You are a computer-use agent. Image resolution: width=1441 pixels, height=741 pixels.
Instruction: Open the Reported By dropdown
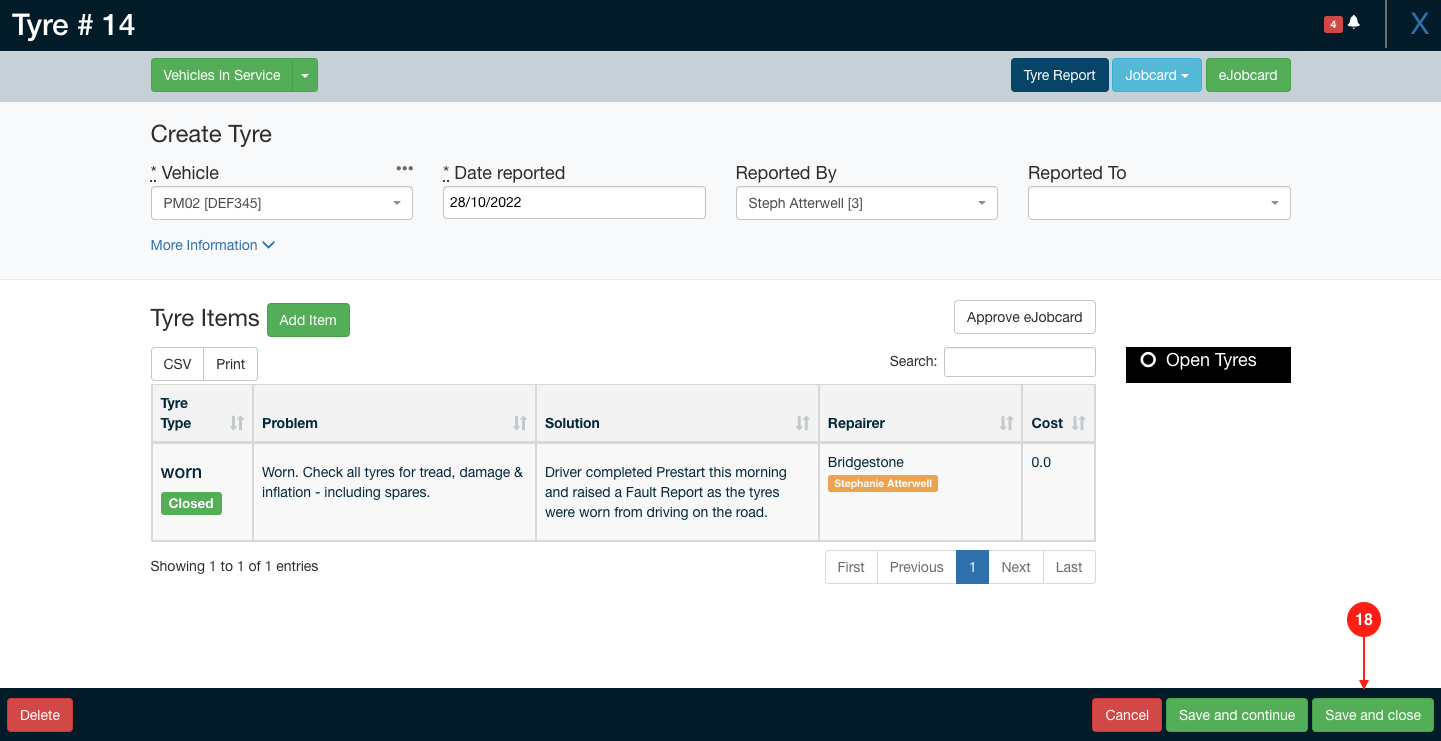866,203
